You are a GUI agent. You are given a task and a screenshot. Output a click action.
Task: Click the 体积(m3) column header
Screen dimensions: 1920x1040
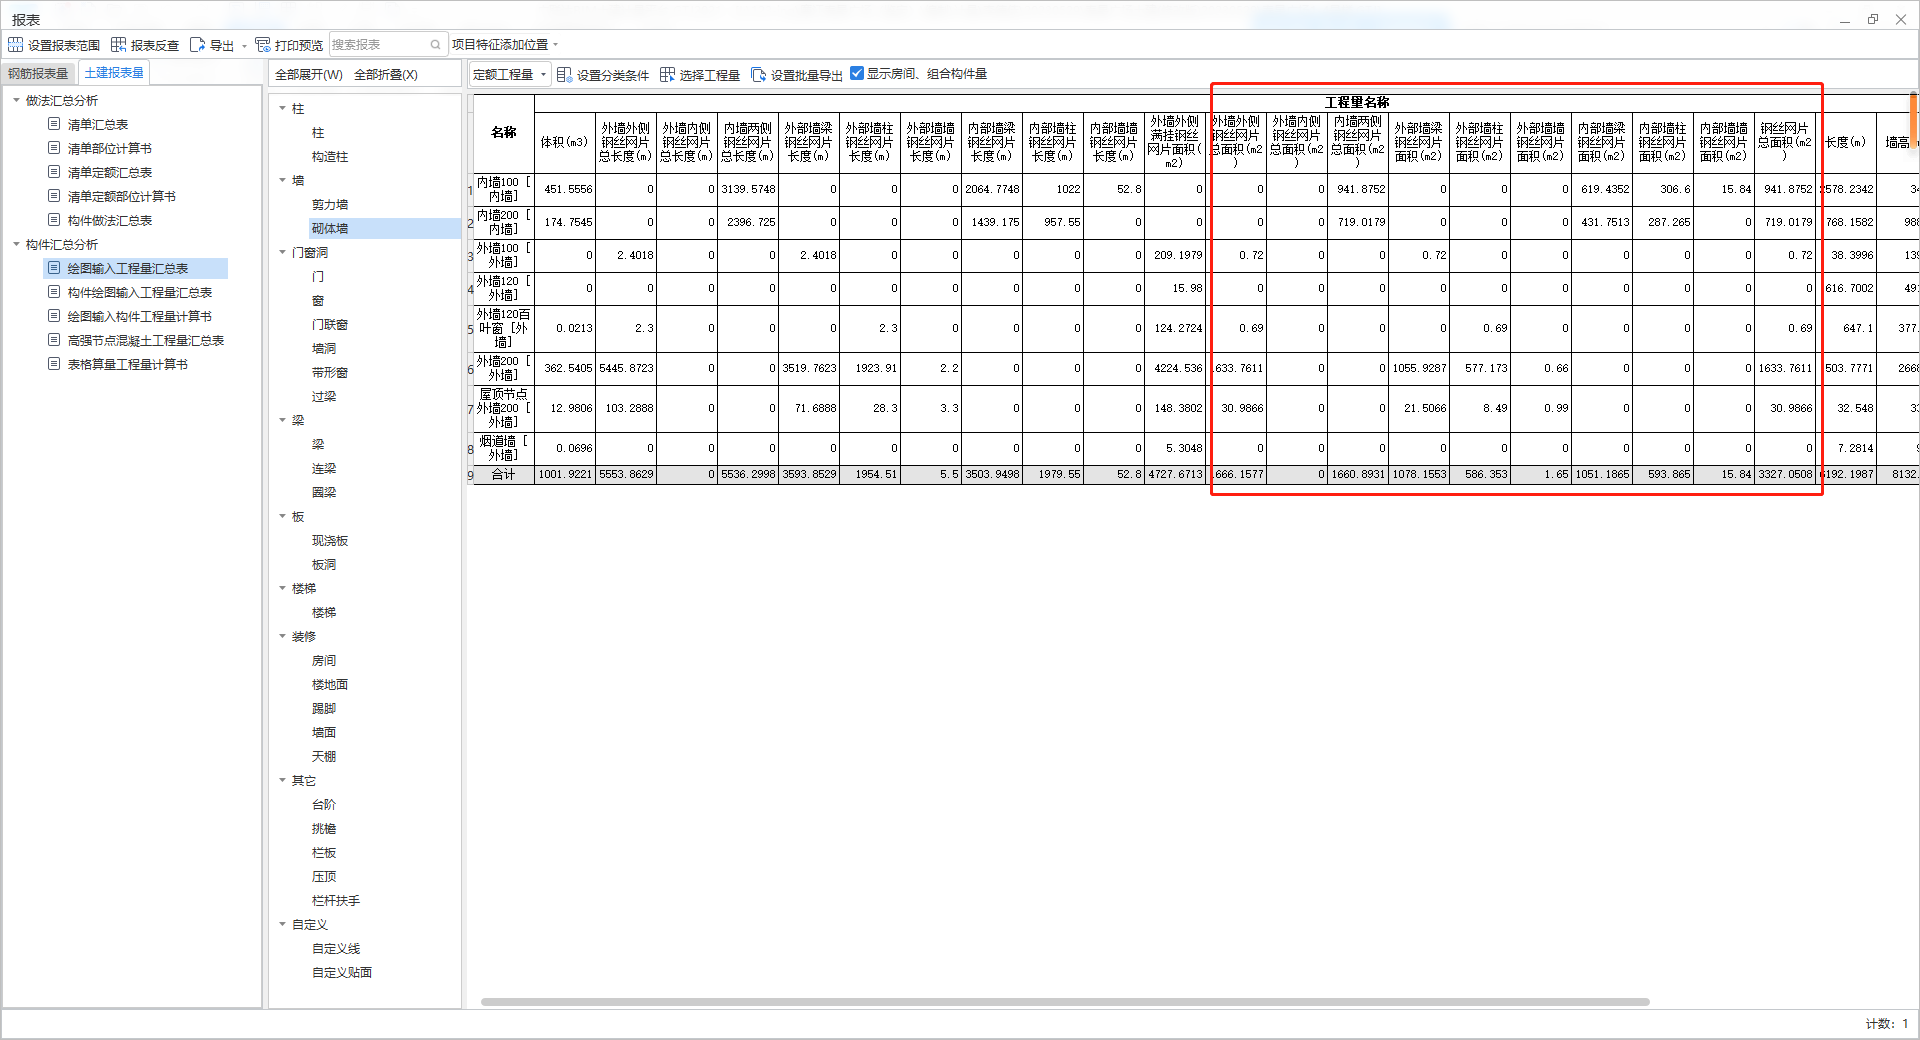pyautogui.click(x=564, y=142)
